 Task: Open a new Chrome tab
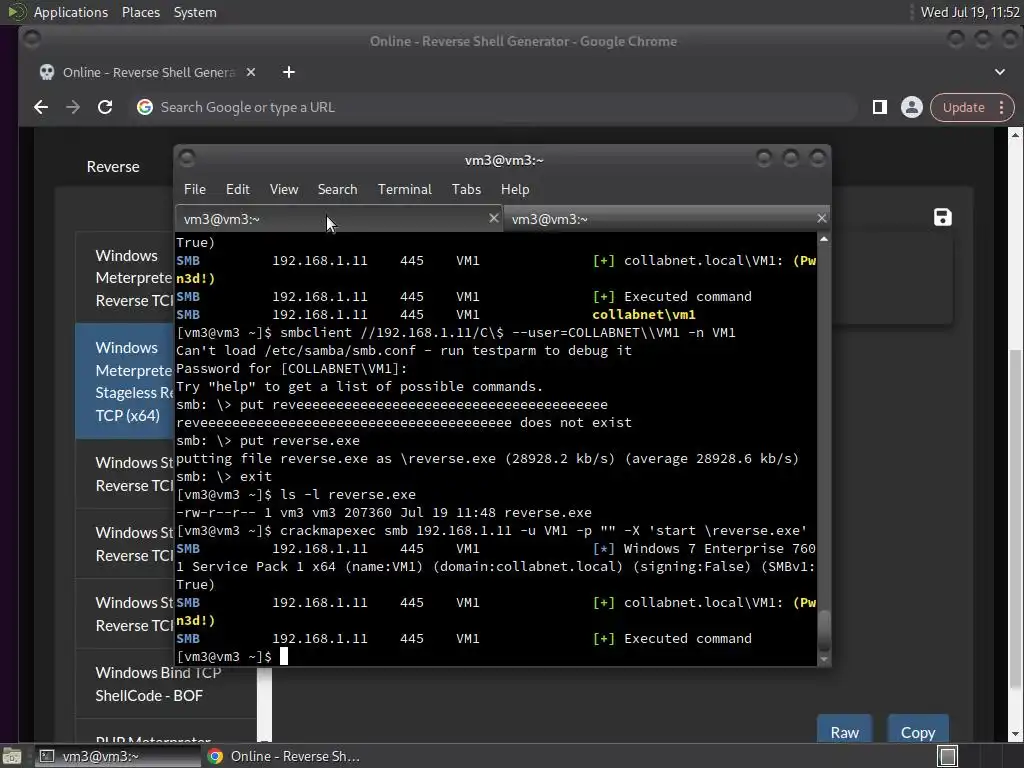(x=289, y=72)
